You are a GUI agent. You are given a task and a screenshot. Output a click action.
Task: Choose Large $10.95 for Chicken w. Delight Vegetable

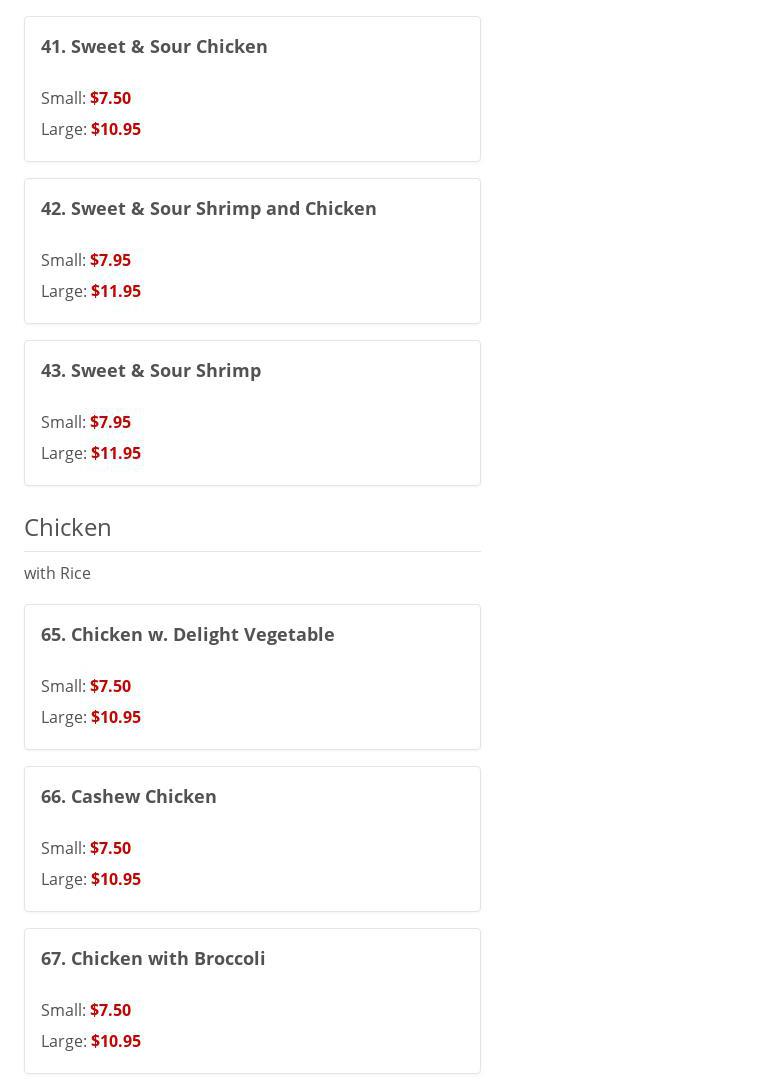[x=91, y=717]
